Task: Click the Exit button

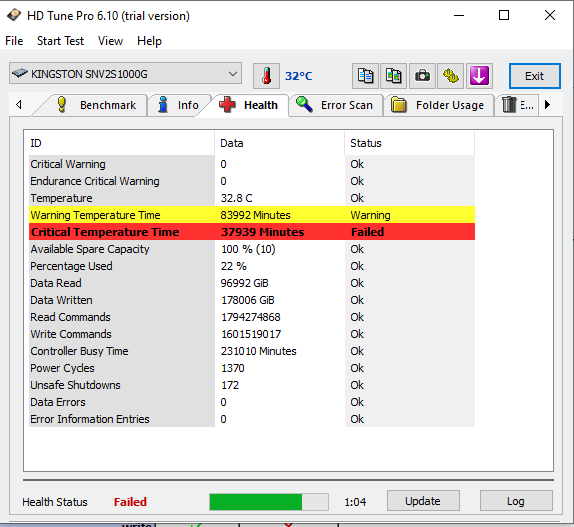Action: pos(534,76)
